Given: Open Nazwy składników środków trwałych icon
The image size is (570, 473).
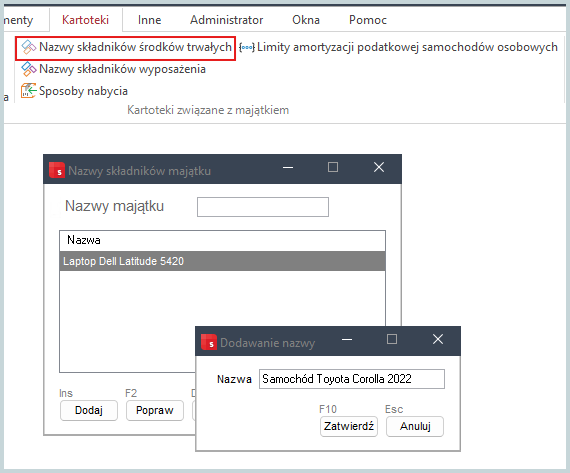Looking at the screenshot, I should pos(28,47).
